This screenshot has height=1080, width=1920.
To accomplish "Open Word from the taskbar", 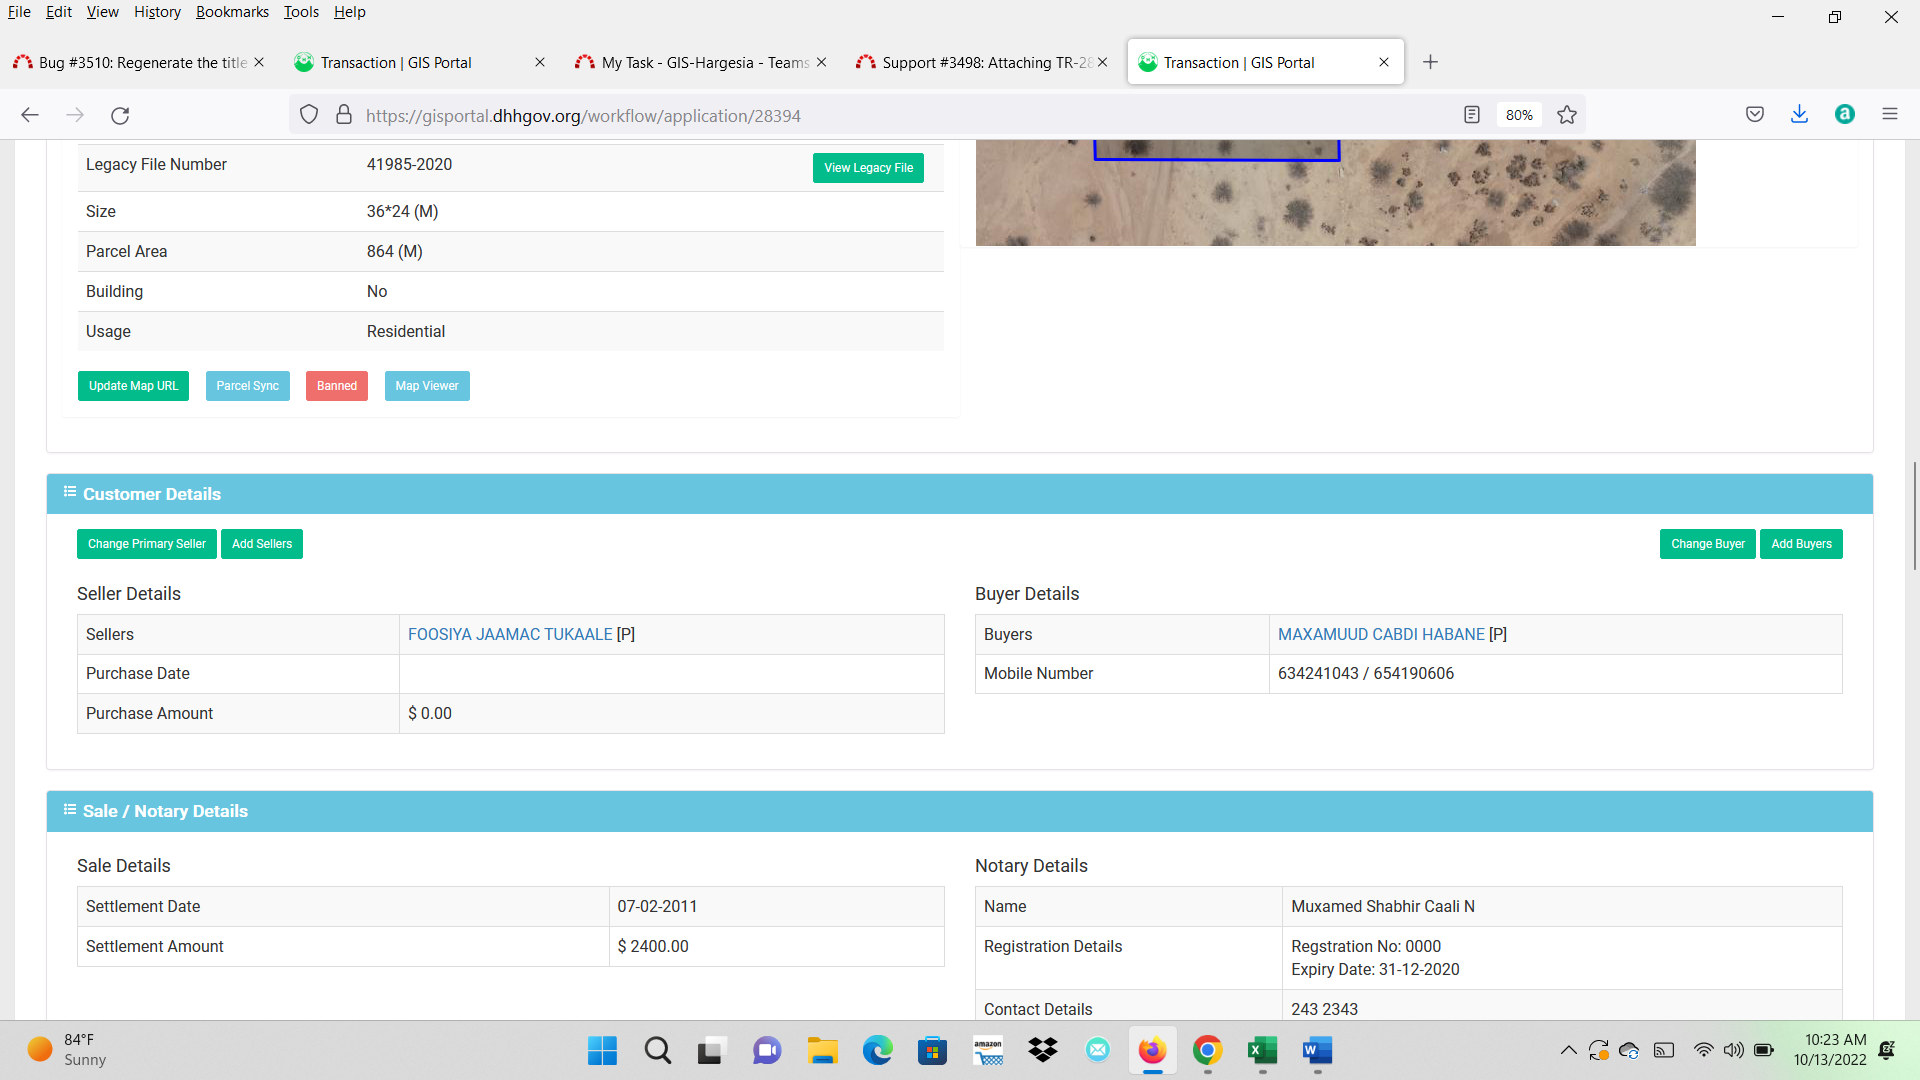I will tap(1317, 1050).
